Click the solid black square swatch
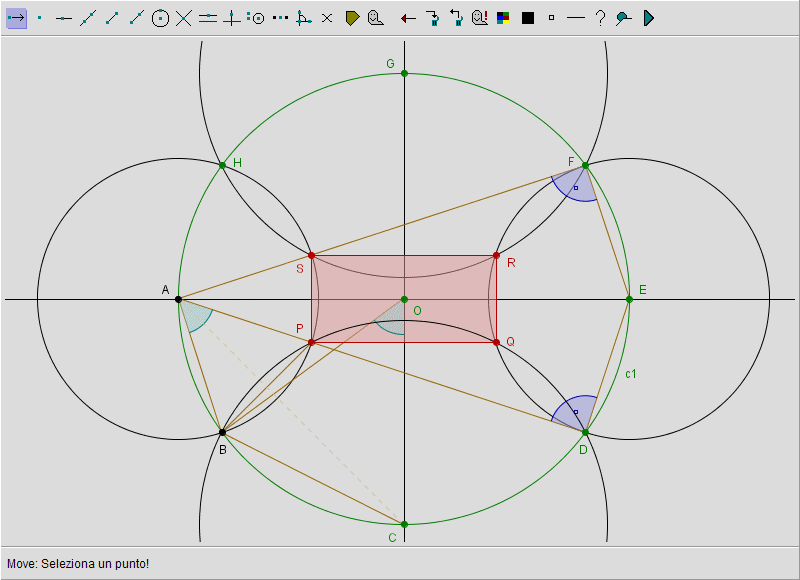This screenshot has height=580, width=800. point(528,18)
